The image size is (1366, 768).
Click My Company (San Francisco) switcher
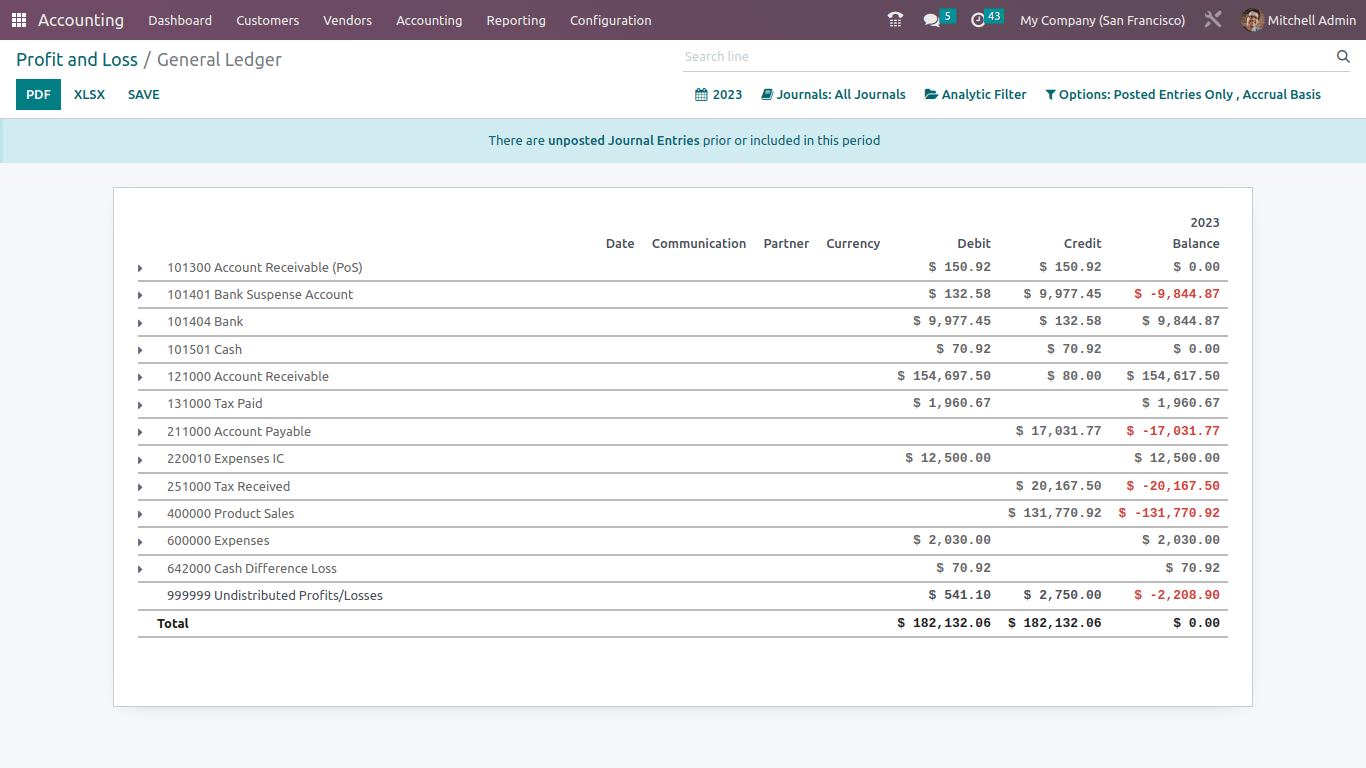(1102, 20)
